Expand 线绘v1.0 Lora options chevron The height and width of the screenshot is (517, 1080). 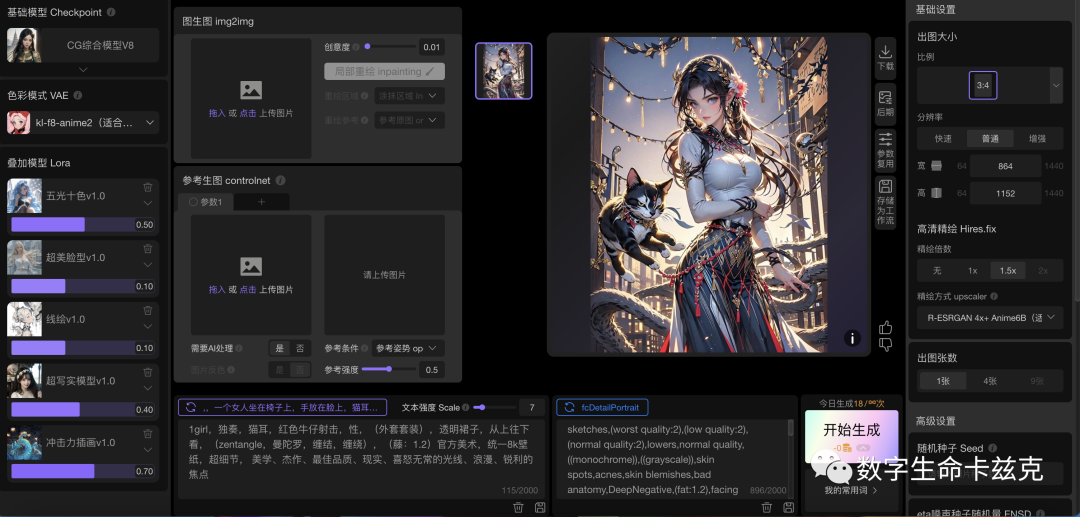(x=147, y=326)
